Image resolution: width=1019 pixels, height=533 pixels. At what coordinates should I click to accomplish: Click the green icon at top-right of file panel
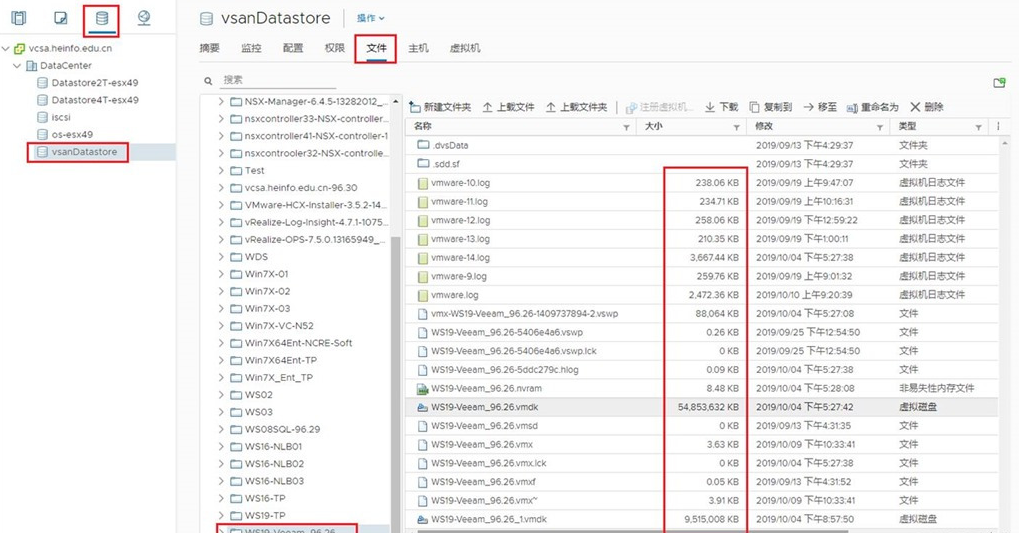[998, 83]
